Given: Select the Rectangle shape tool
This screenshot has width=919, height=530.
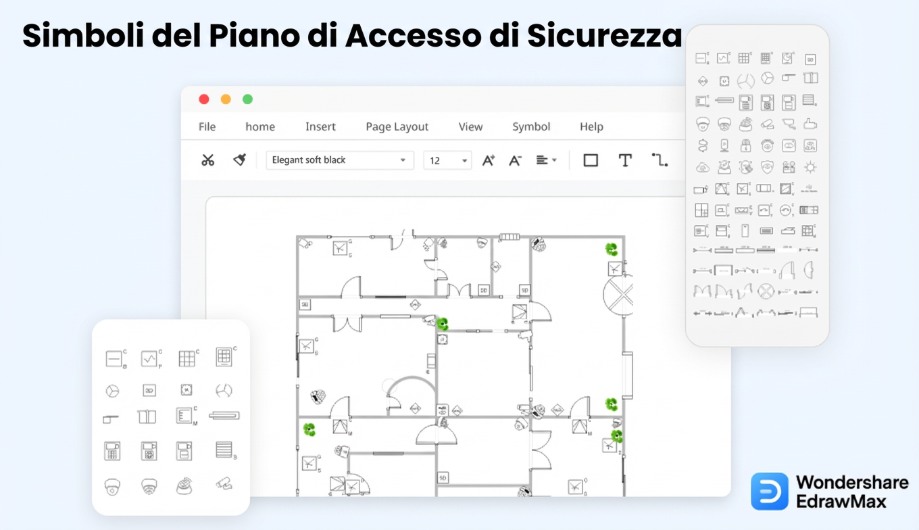Looking at the screenshot, I should coord(591,160).
